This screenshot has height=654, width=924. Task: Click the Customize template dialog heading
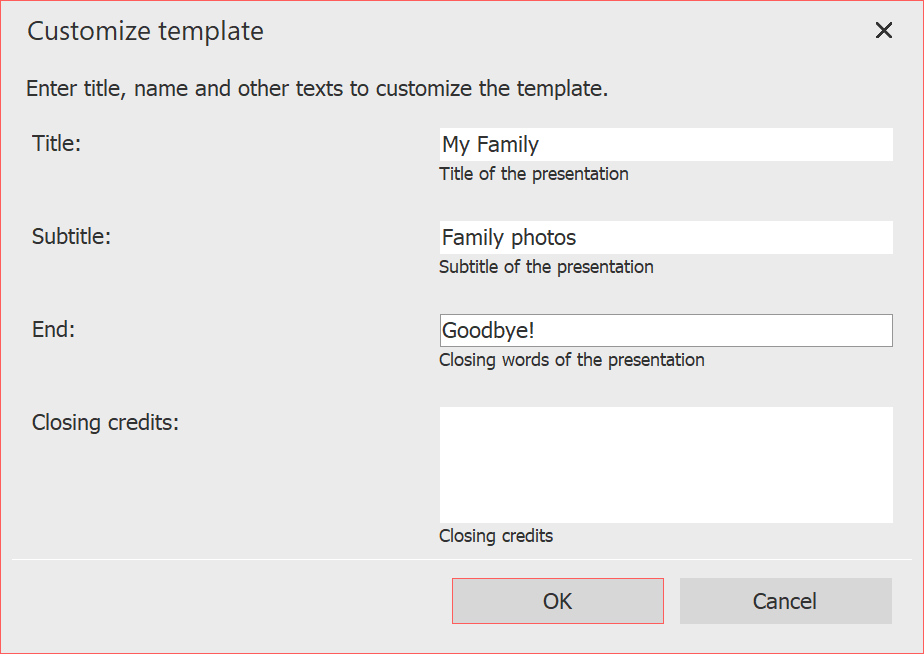pos(145,31)
